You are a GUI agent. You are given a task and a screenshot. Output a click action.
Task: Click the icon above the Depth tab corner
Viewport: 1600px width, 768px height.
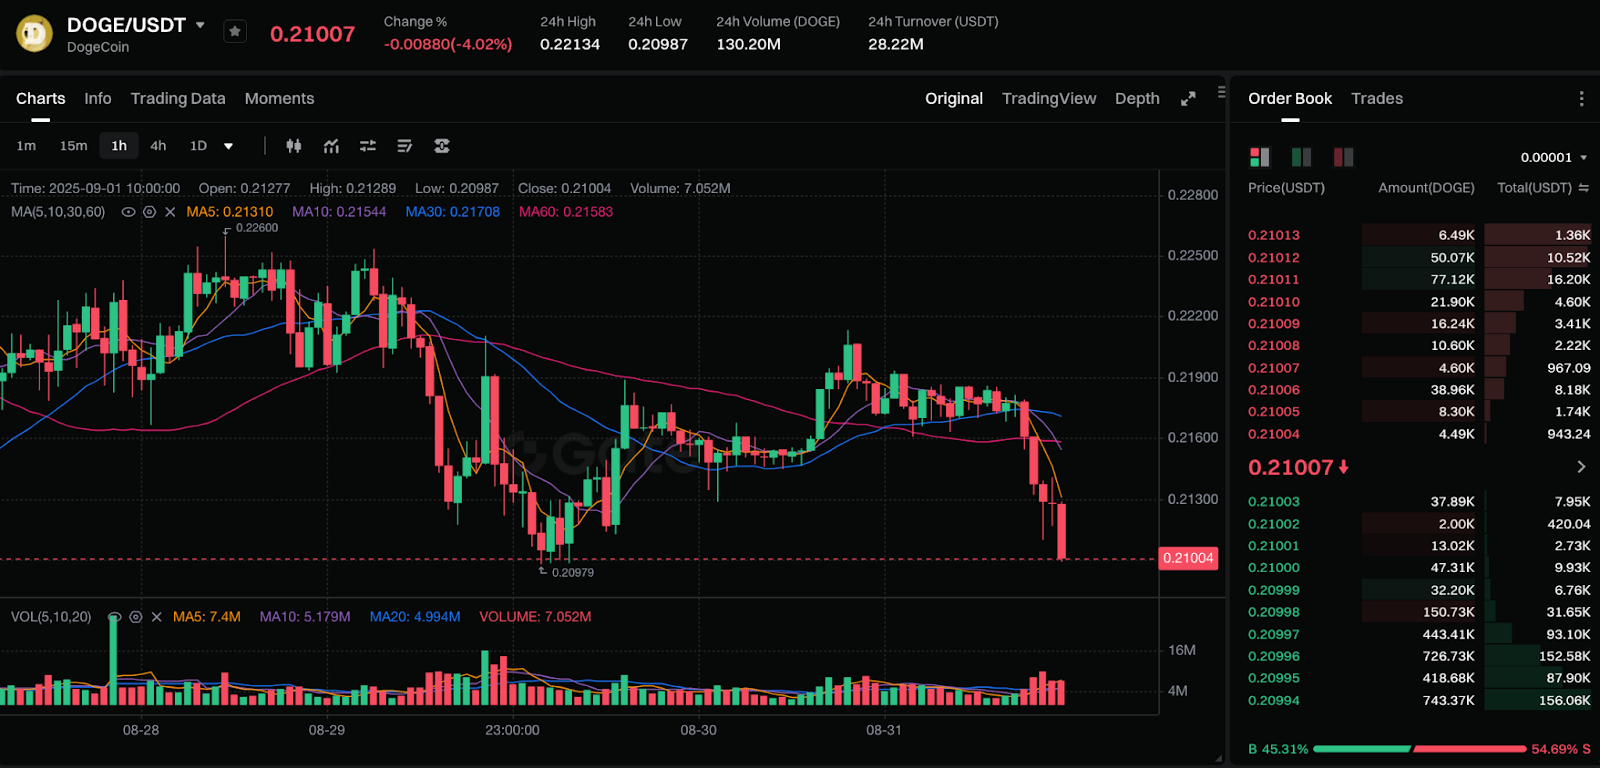[x=1221, y=92]
